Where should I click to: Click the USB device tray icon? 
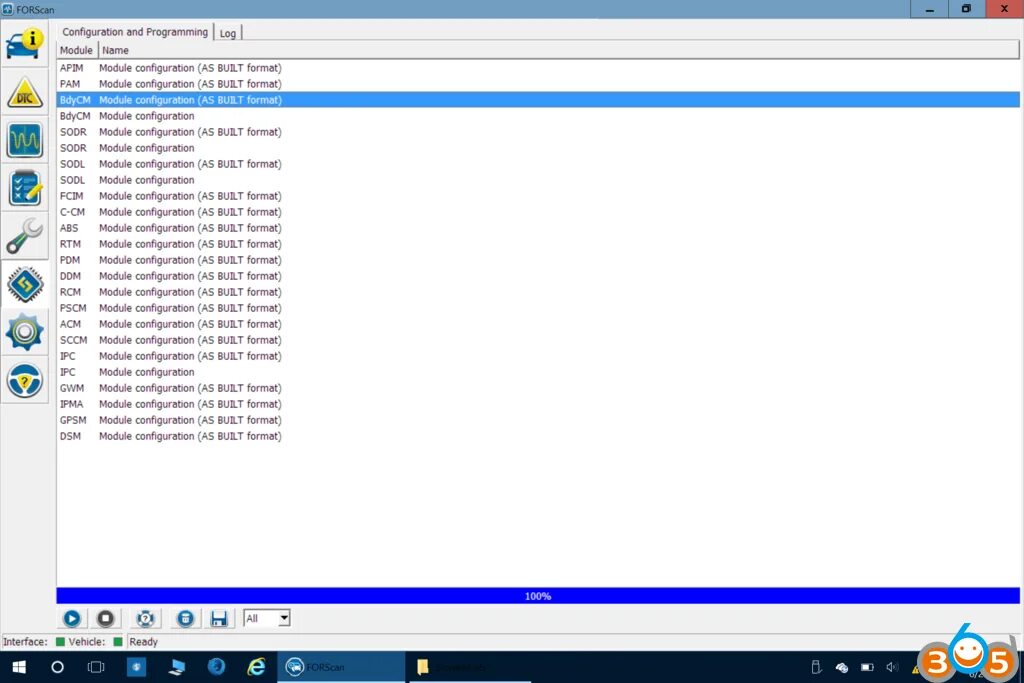tap(816, 667)
